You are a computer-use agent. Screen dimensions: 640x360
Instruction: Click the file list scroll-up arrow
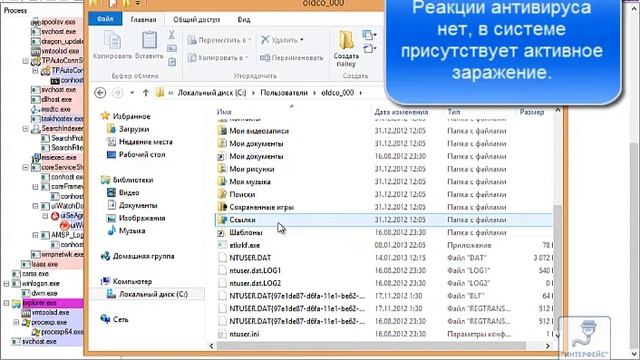click(558, 111)
